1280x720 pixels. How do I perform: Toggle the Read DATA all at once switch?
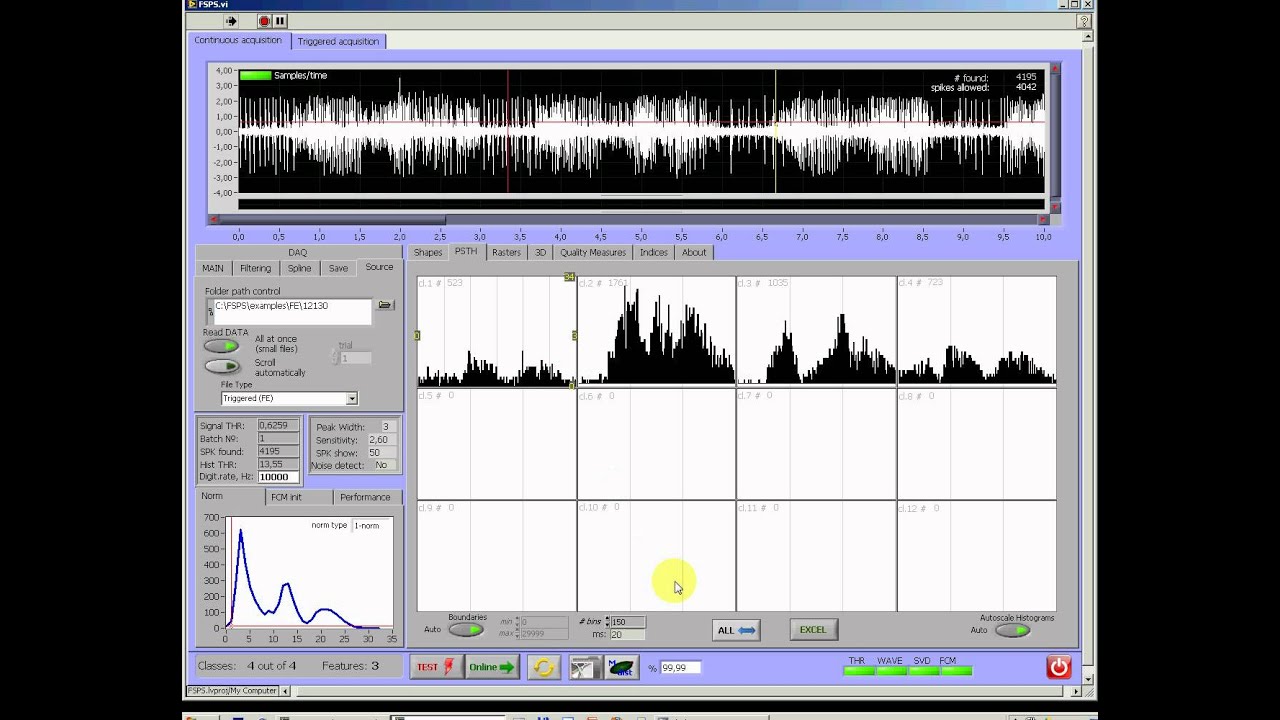(x=221, y=346)
